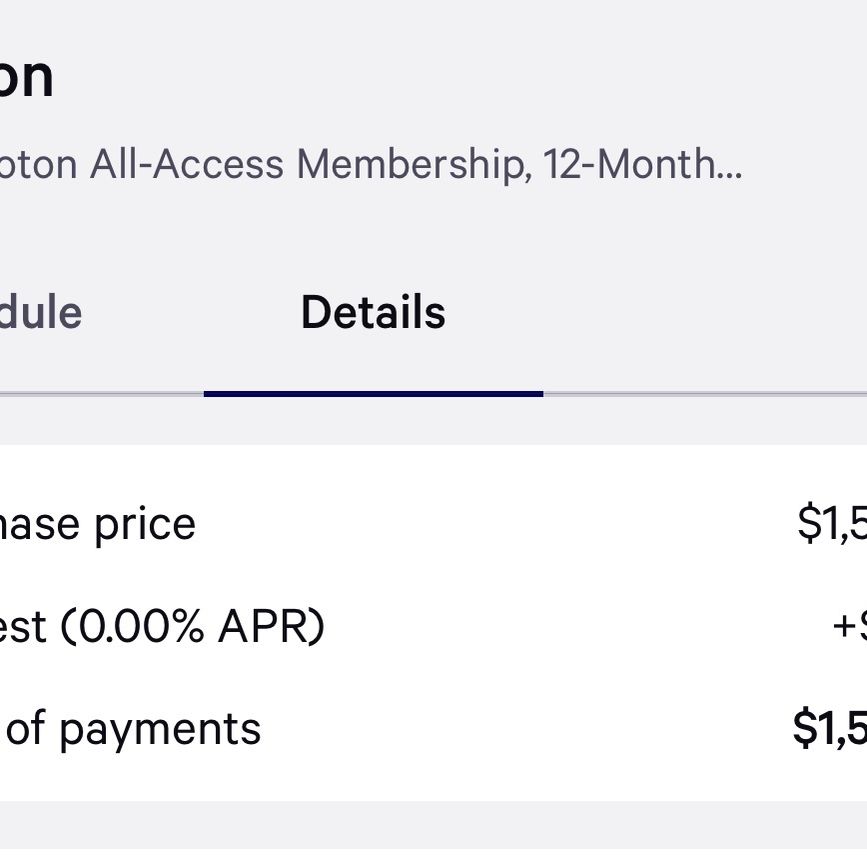Screen dimensions: 867x867
Task: Click the interest (0.00% APR) label
Action: point(162,626)
